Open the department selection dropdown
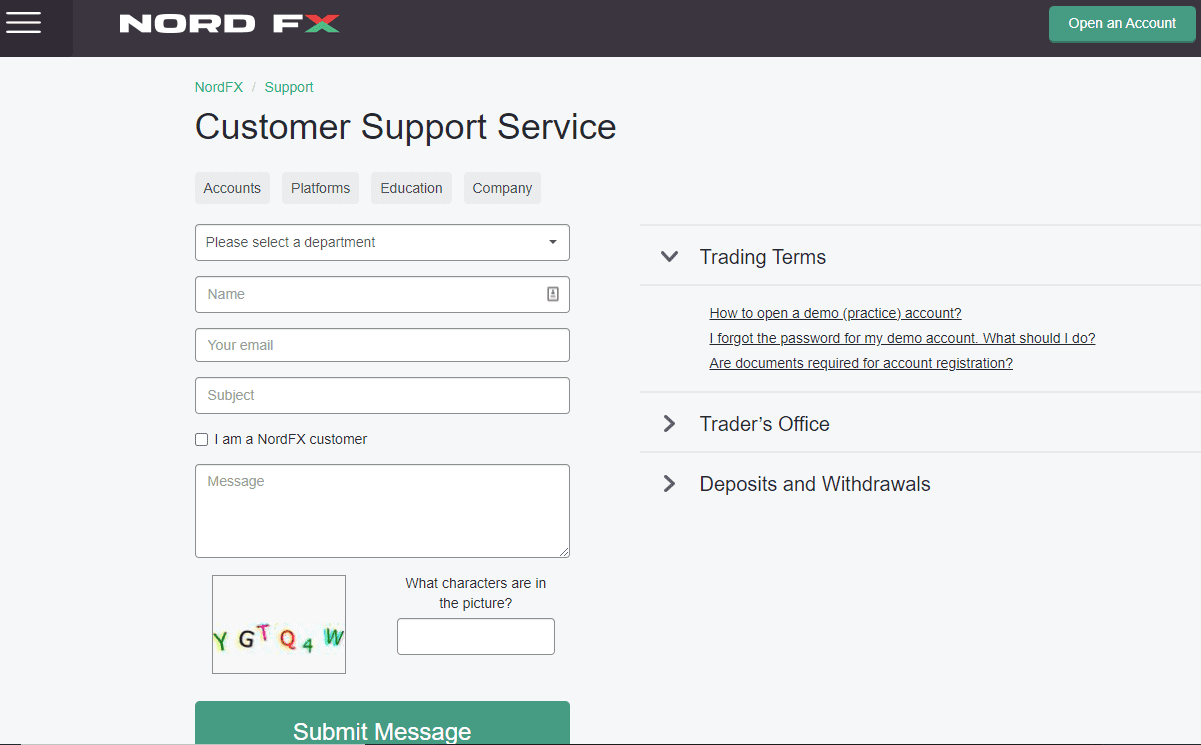Screen dimensions: 1201x745 coord(382,242)
